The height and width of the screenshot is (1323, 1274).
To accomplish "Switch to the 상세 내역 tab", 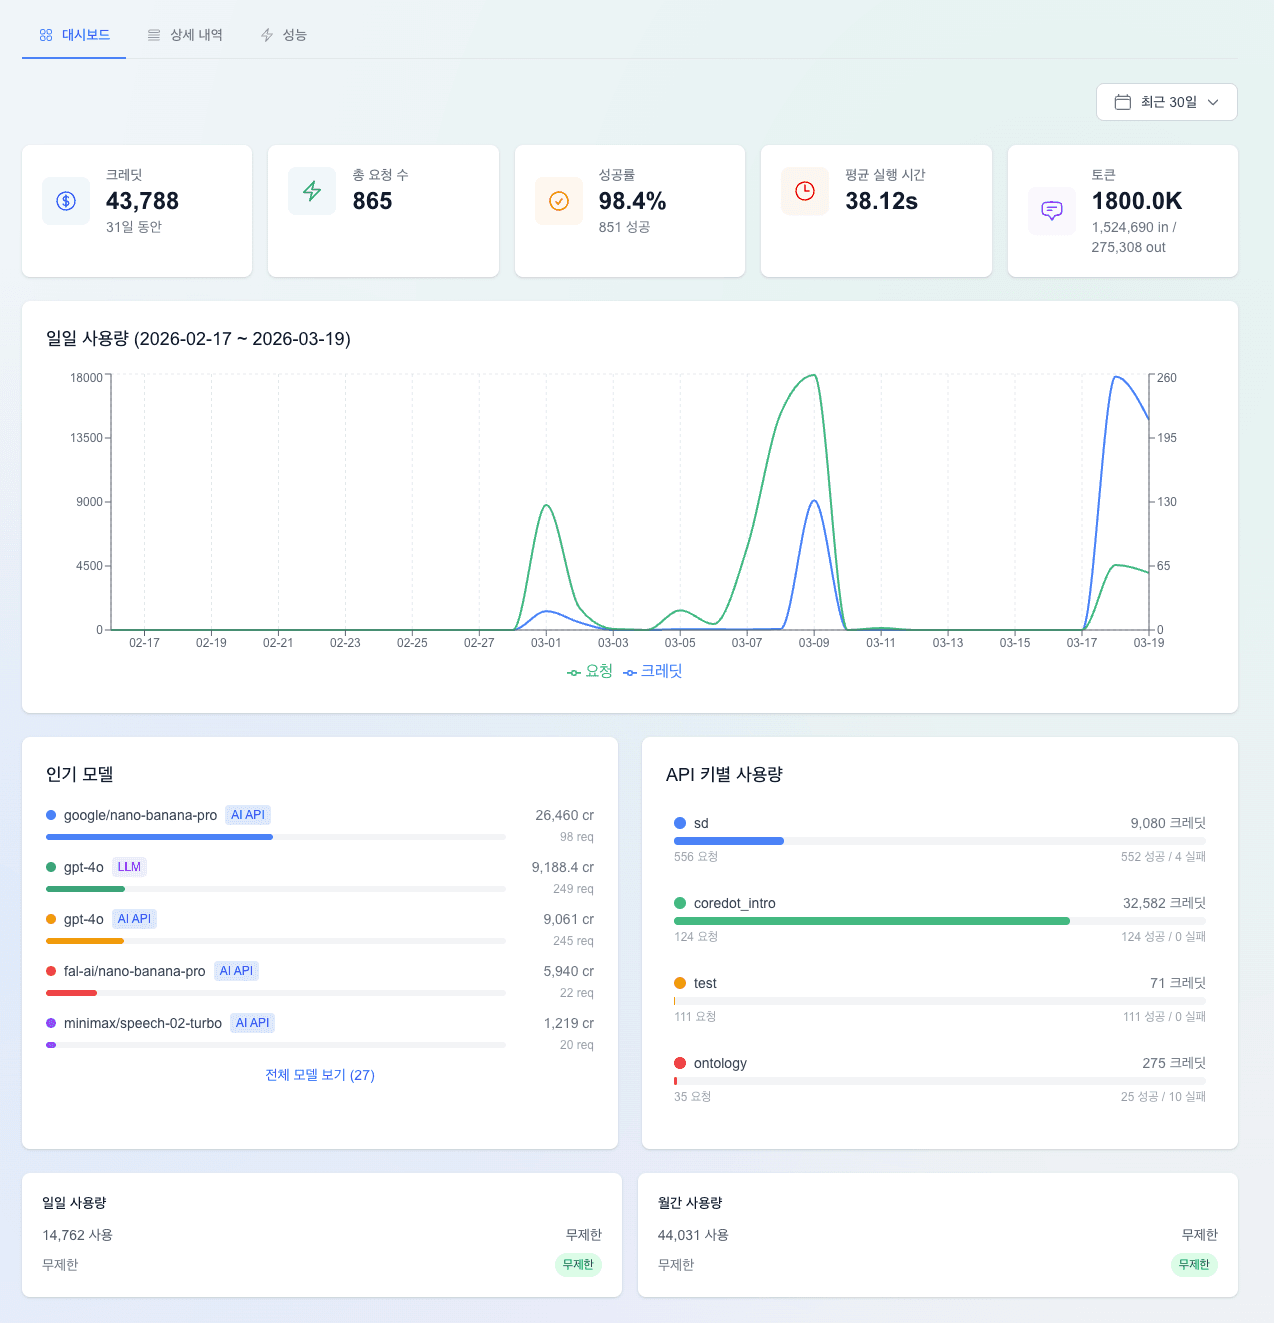I will tap(185, 35).
